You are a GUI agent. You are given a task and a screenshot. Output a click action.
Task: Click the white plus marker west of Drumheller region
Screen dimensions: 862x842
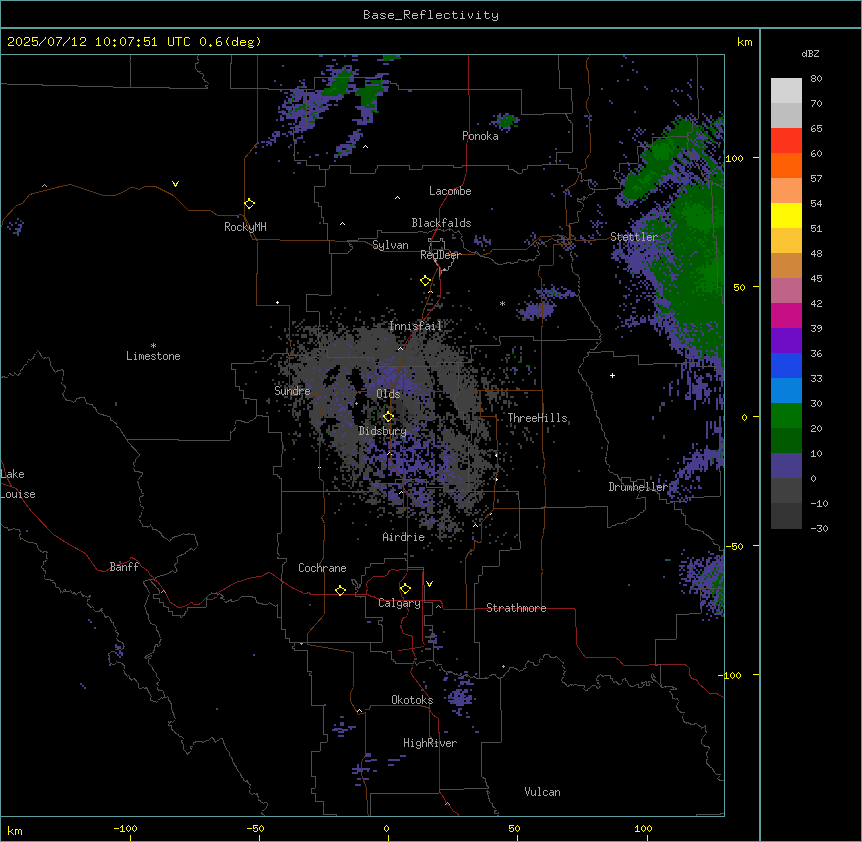pyautogui.click(x=612, y=375)
